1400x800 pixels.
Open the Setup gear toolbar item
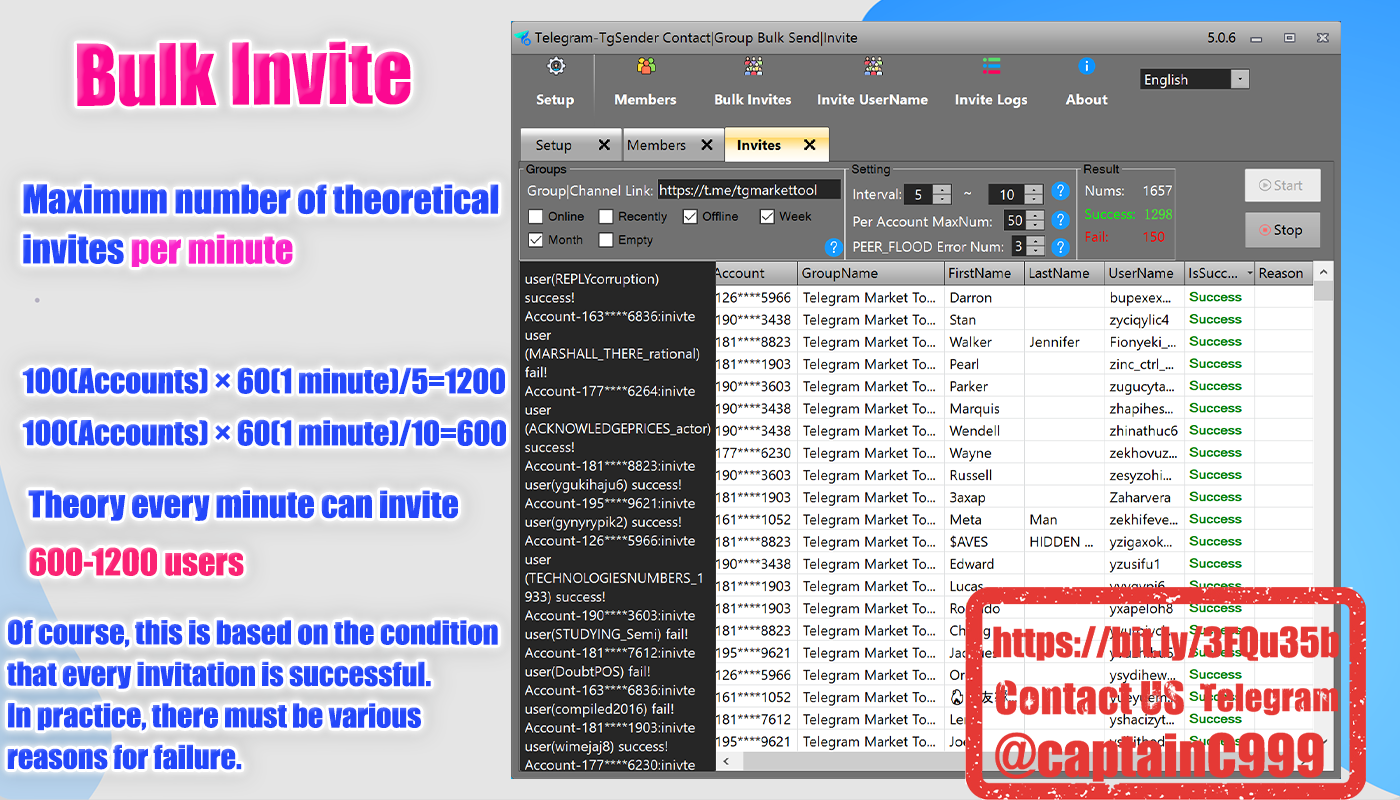(x=555, y=82)
